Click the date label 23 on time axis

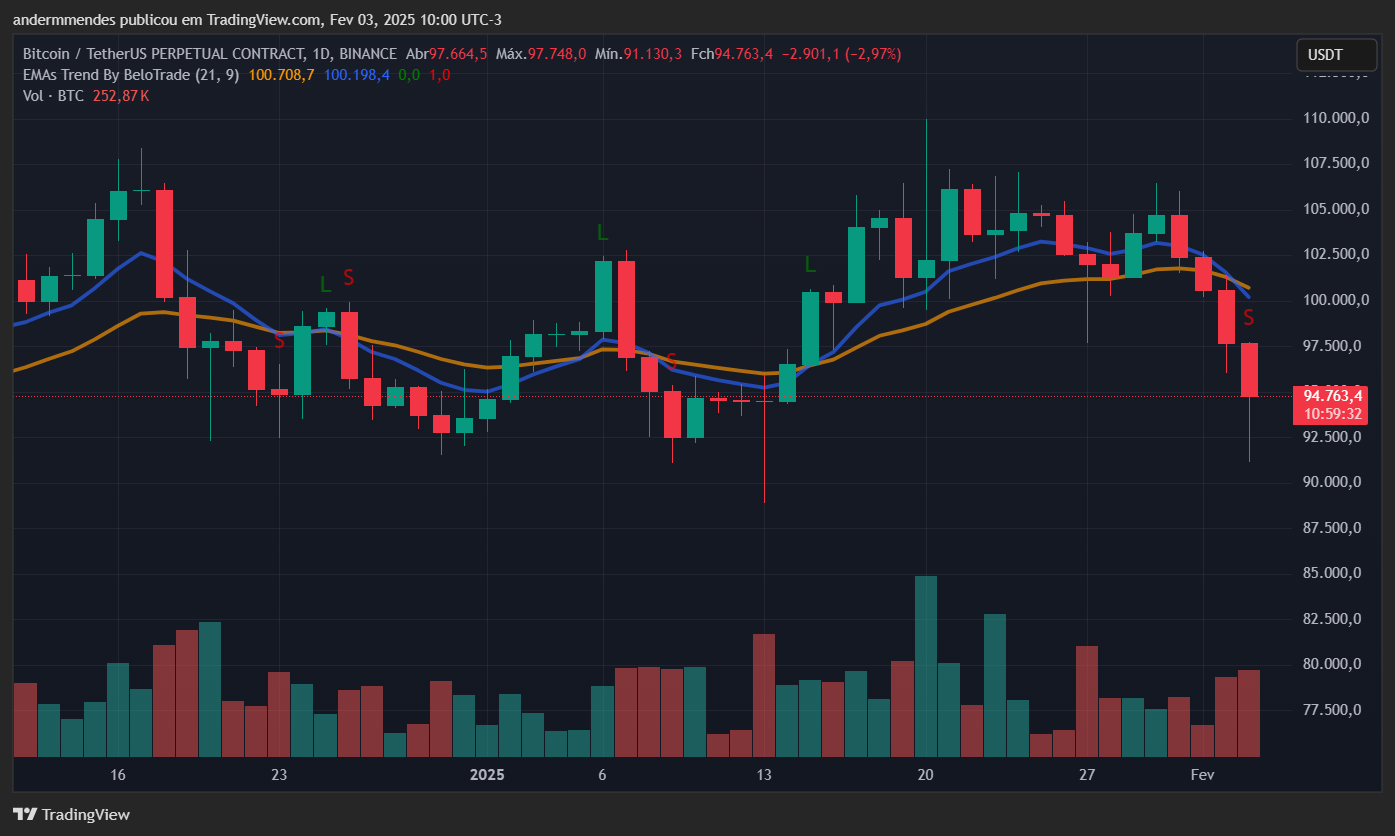coord(279,775)
